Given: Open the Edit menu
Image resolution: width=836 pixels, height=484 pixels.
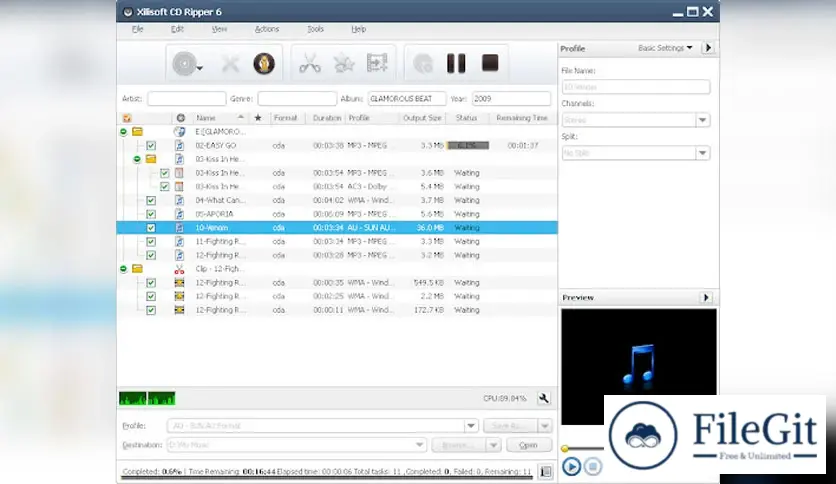Looking at the screenshot, I should pos(177,29).
